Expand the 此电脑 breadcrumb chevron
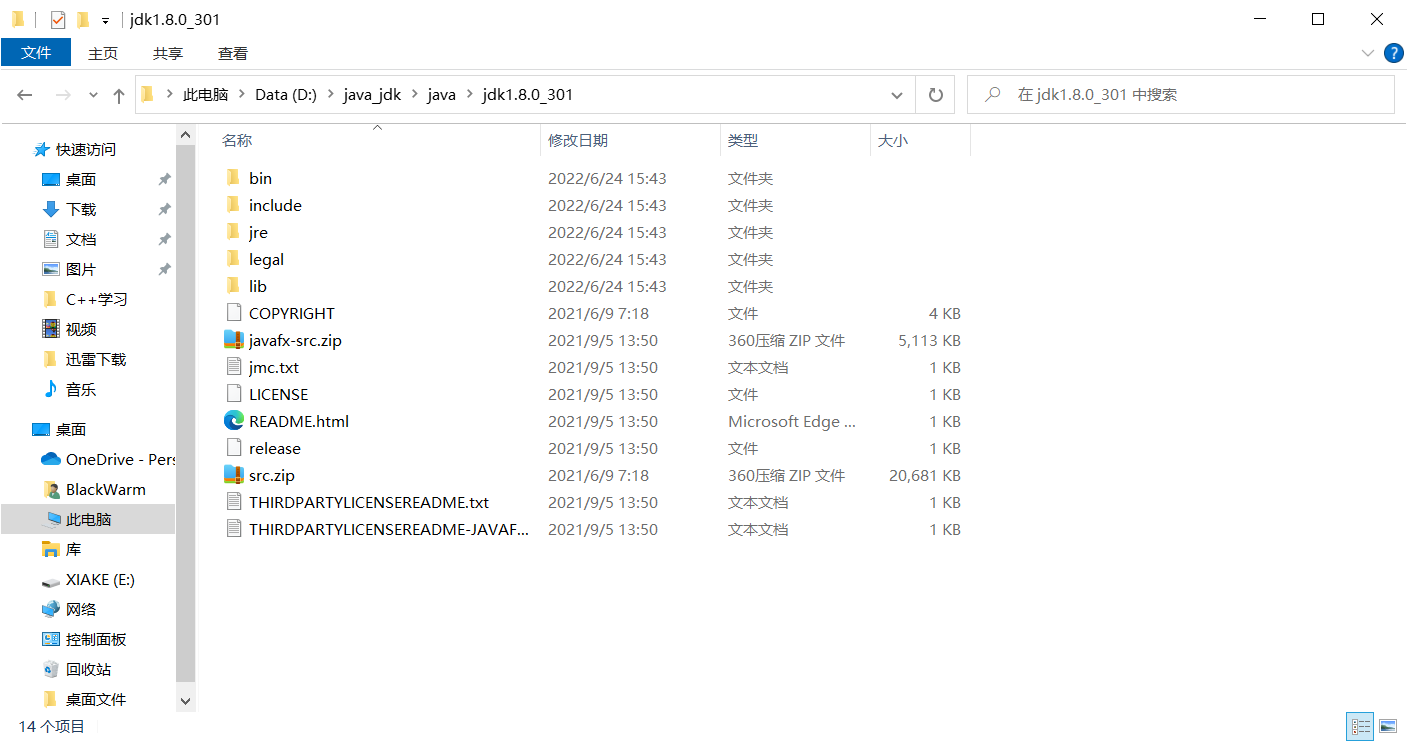 point(242,95)
